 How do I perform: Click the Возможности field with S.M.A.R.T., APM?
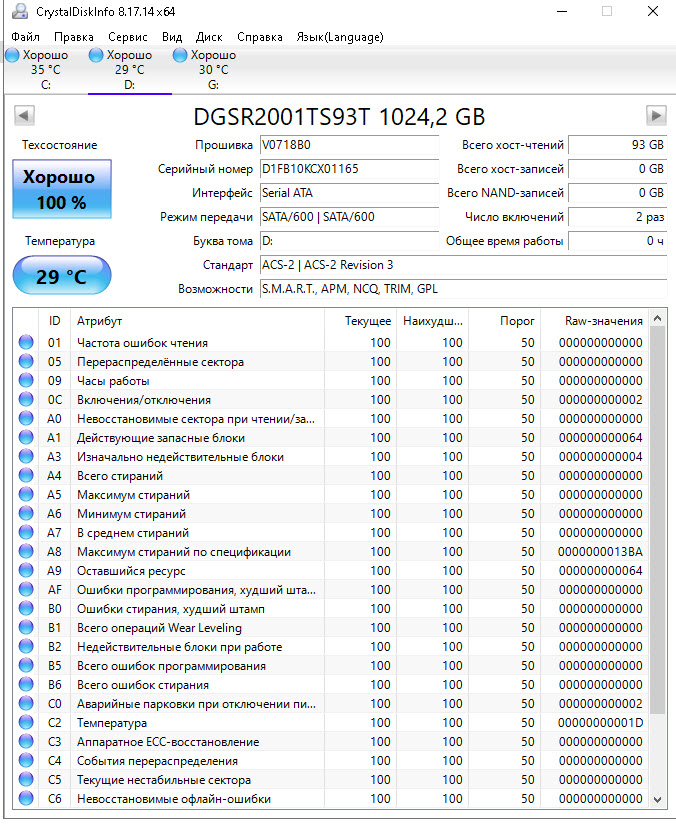(464, 289)
